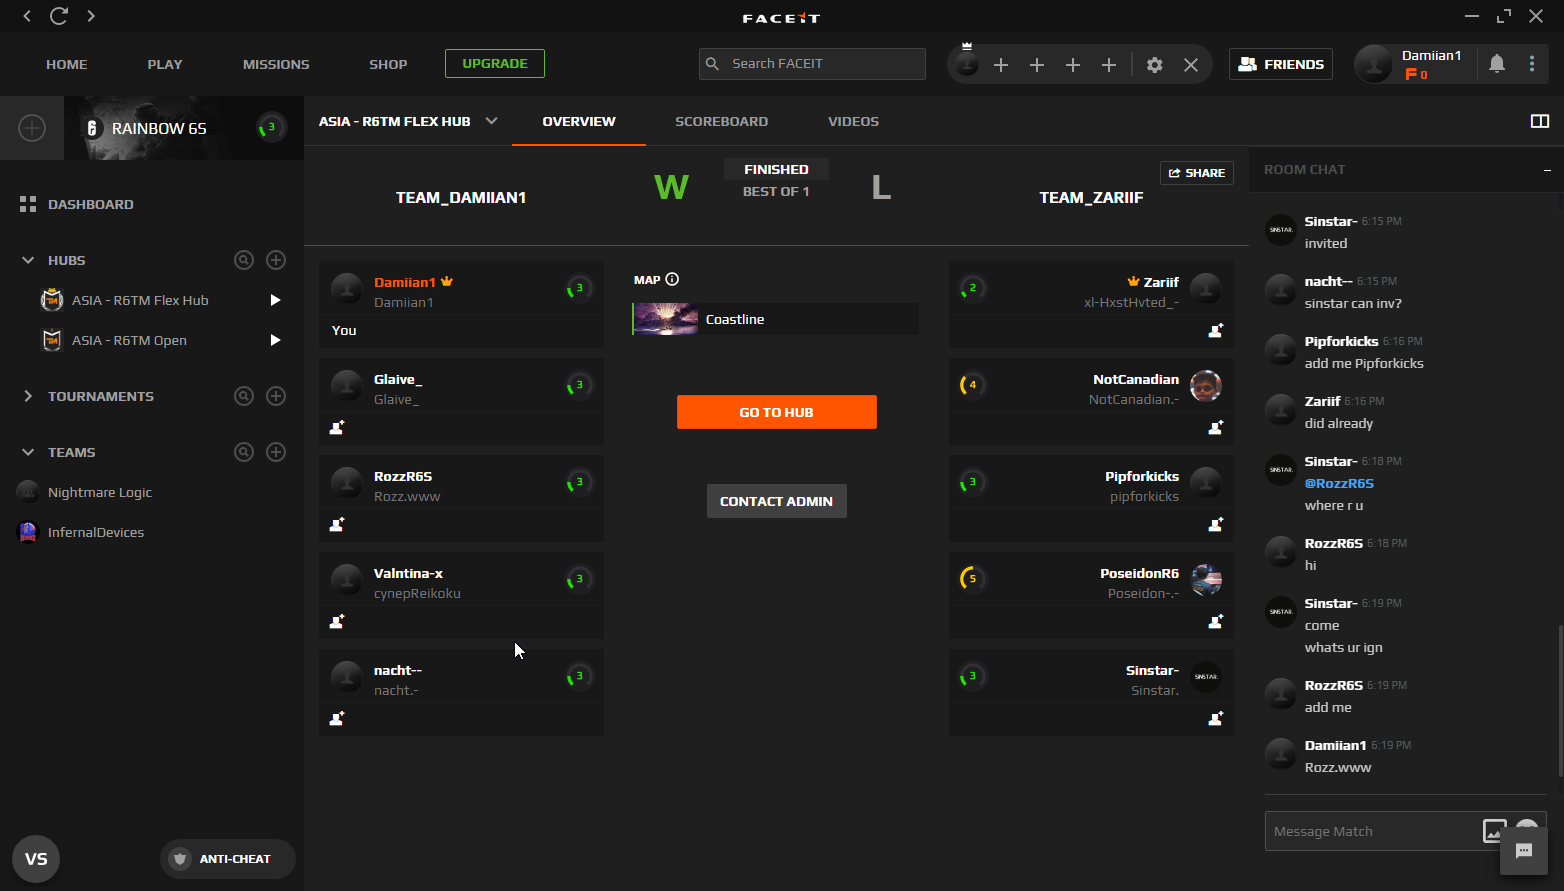Collapse the TEAMS section
The image size is (1564, 891).
pyautogui.click(x=28, y=452)
